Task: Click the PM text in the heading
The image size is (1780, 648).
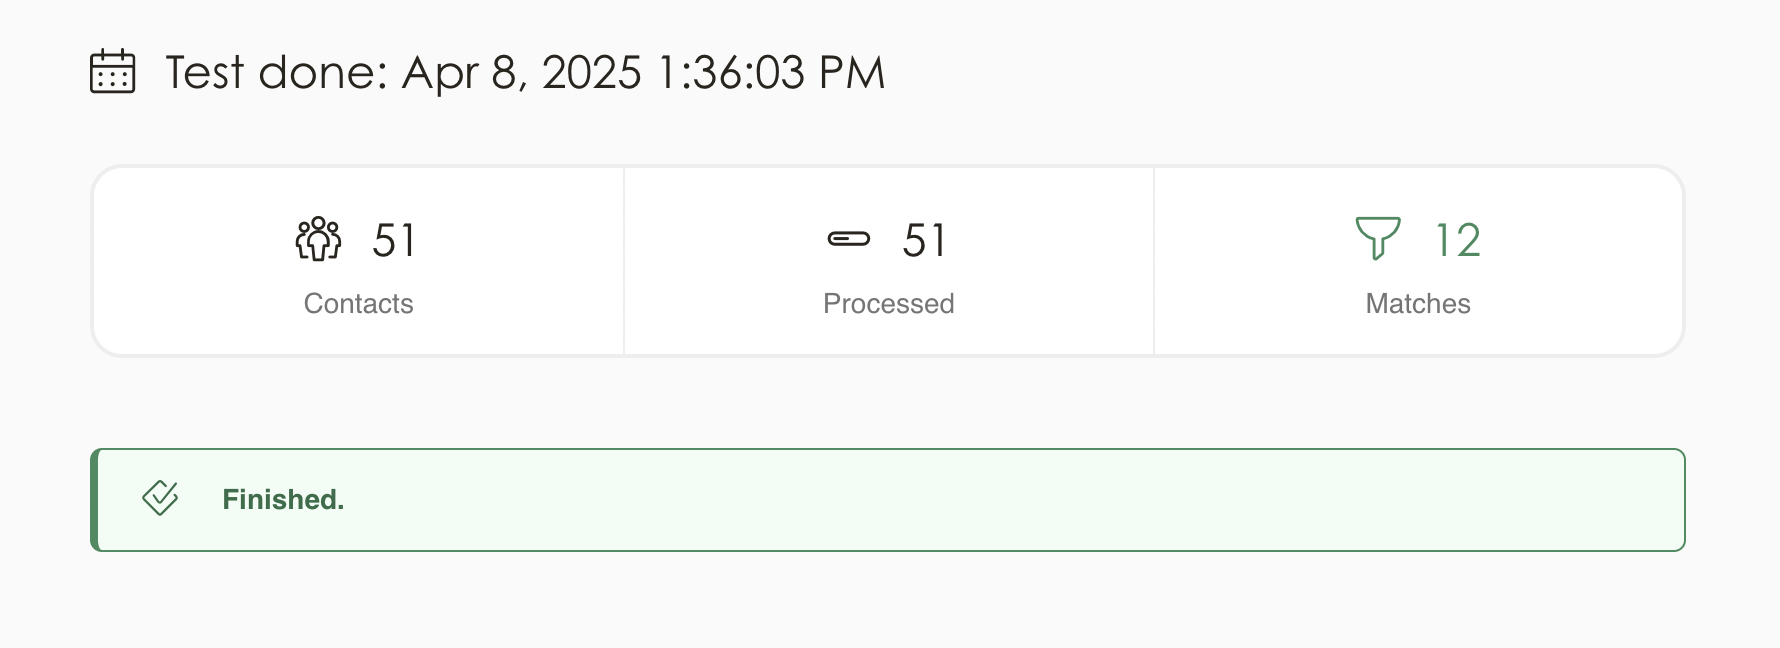Action: point(851,73)
